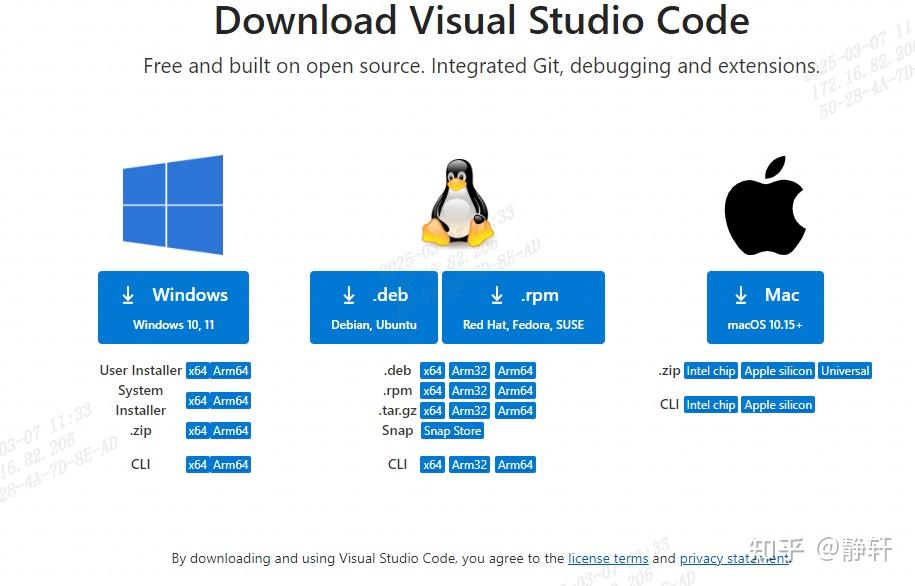Select Arm32 for the Linux .tar.gz
The width and height of the screenshot is (915, 586).
tap(469, 410)
